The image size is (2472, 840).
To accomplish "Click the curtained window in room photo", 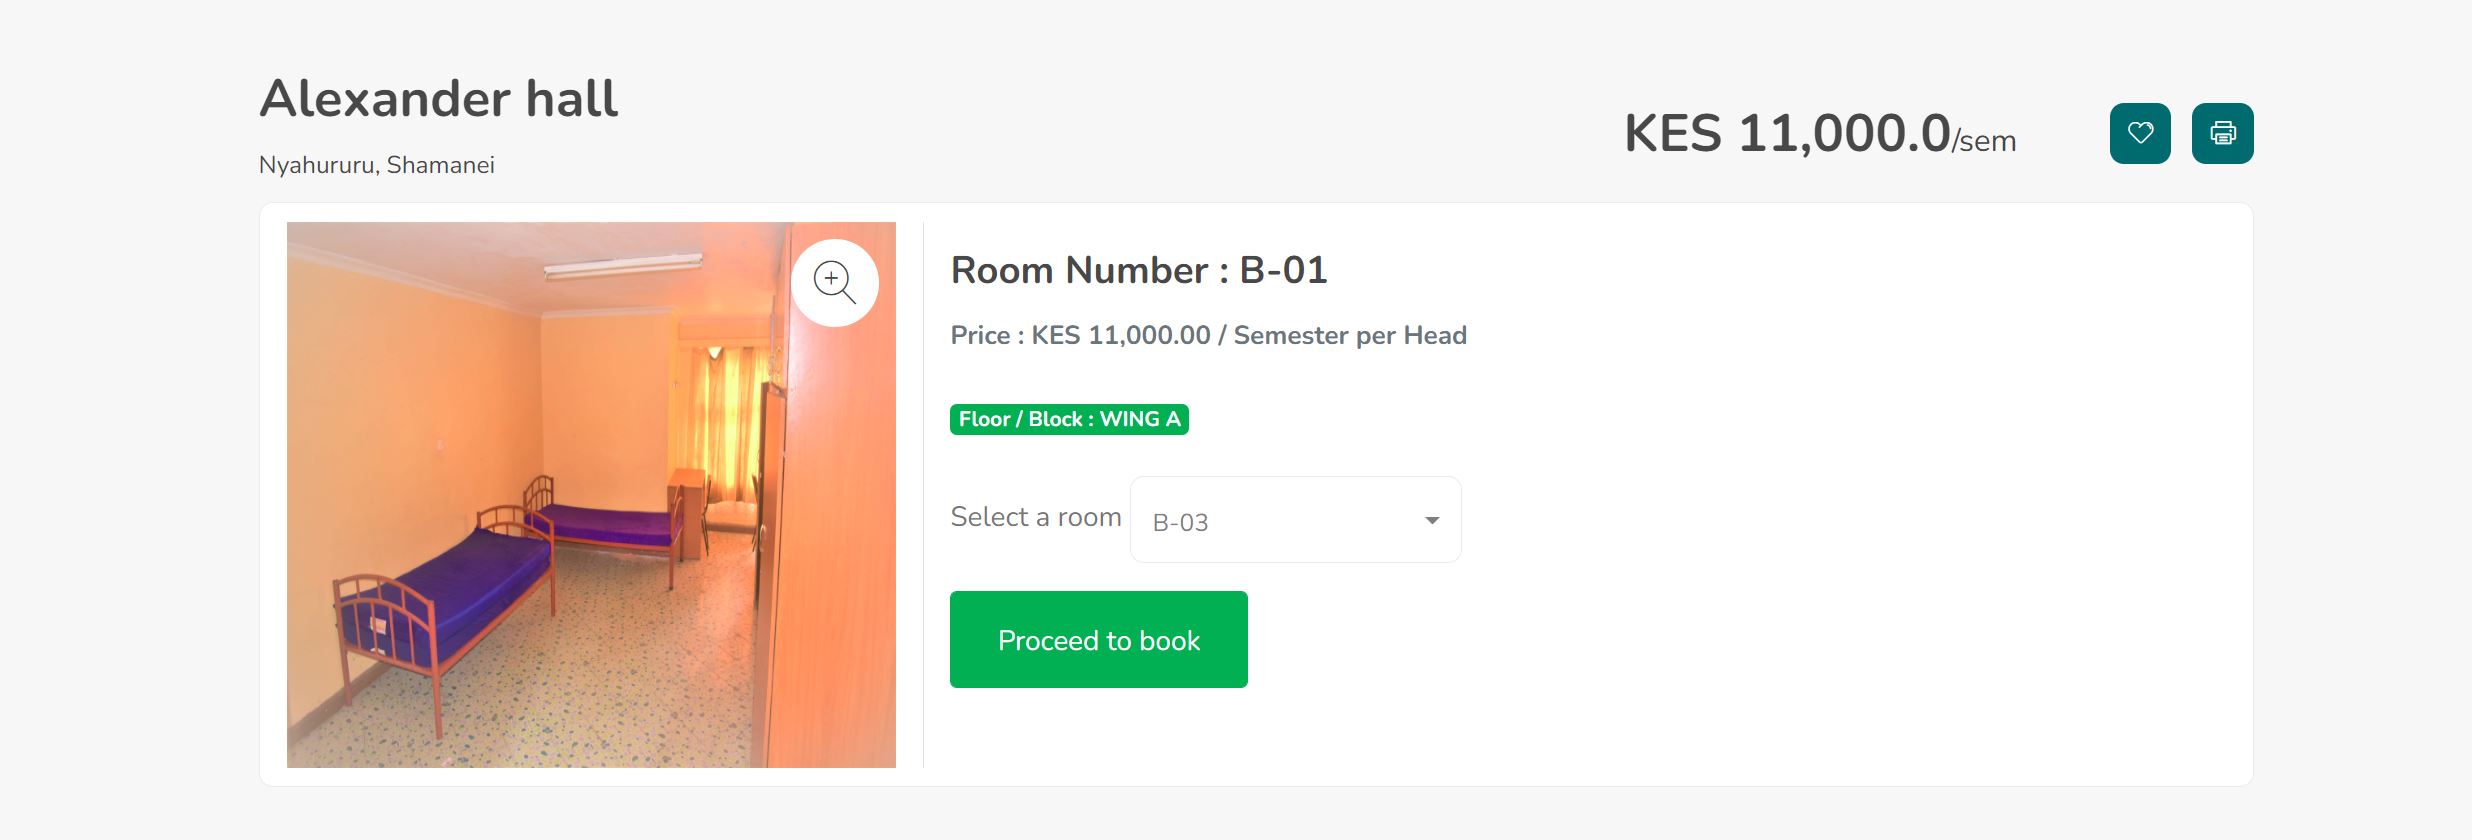I will click(x=725, y=420).
